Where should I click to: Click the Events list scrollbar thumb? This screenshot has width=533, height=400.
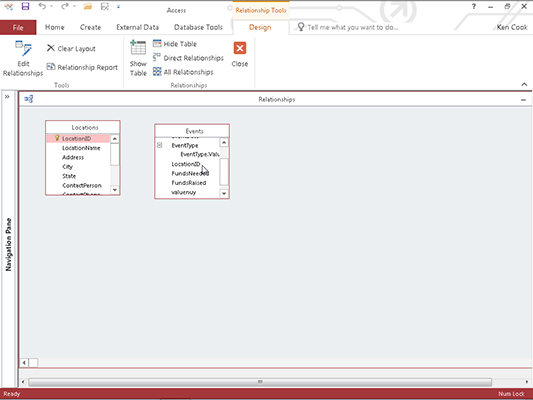(x=224, y=172)
